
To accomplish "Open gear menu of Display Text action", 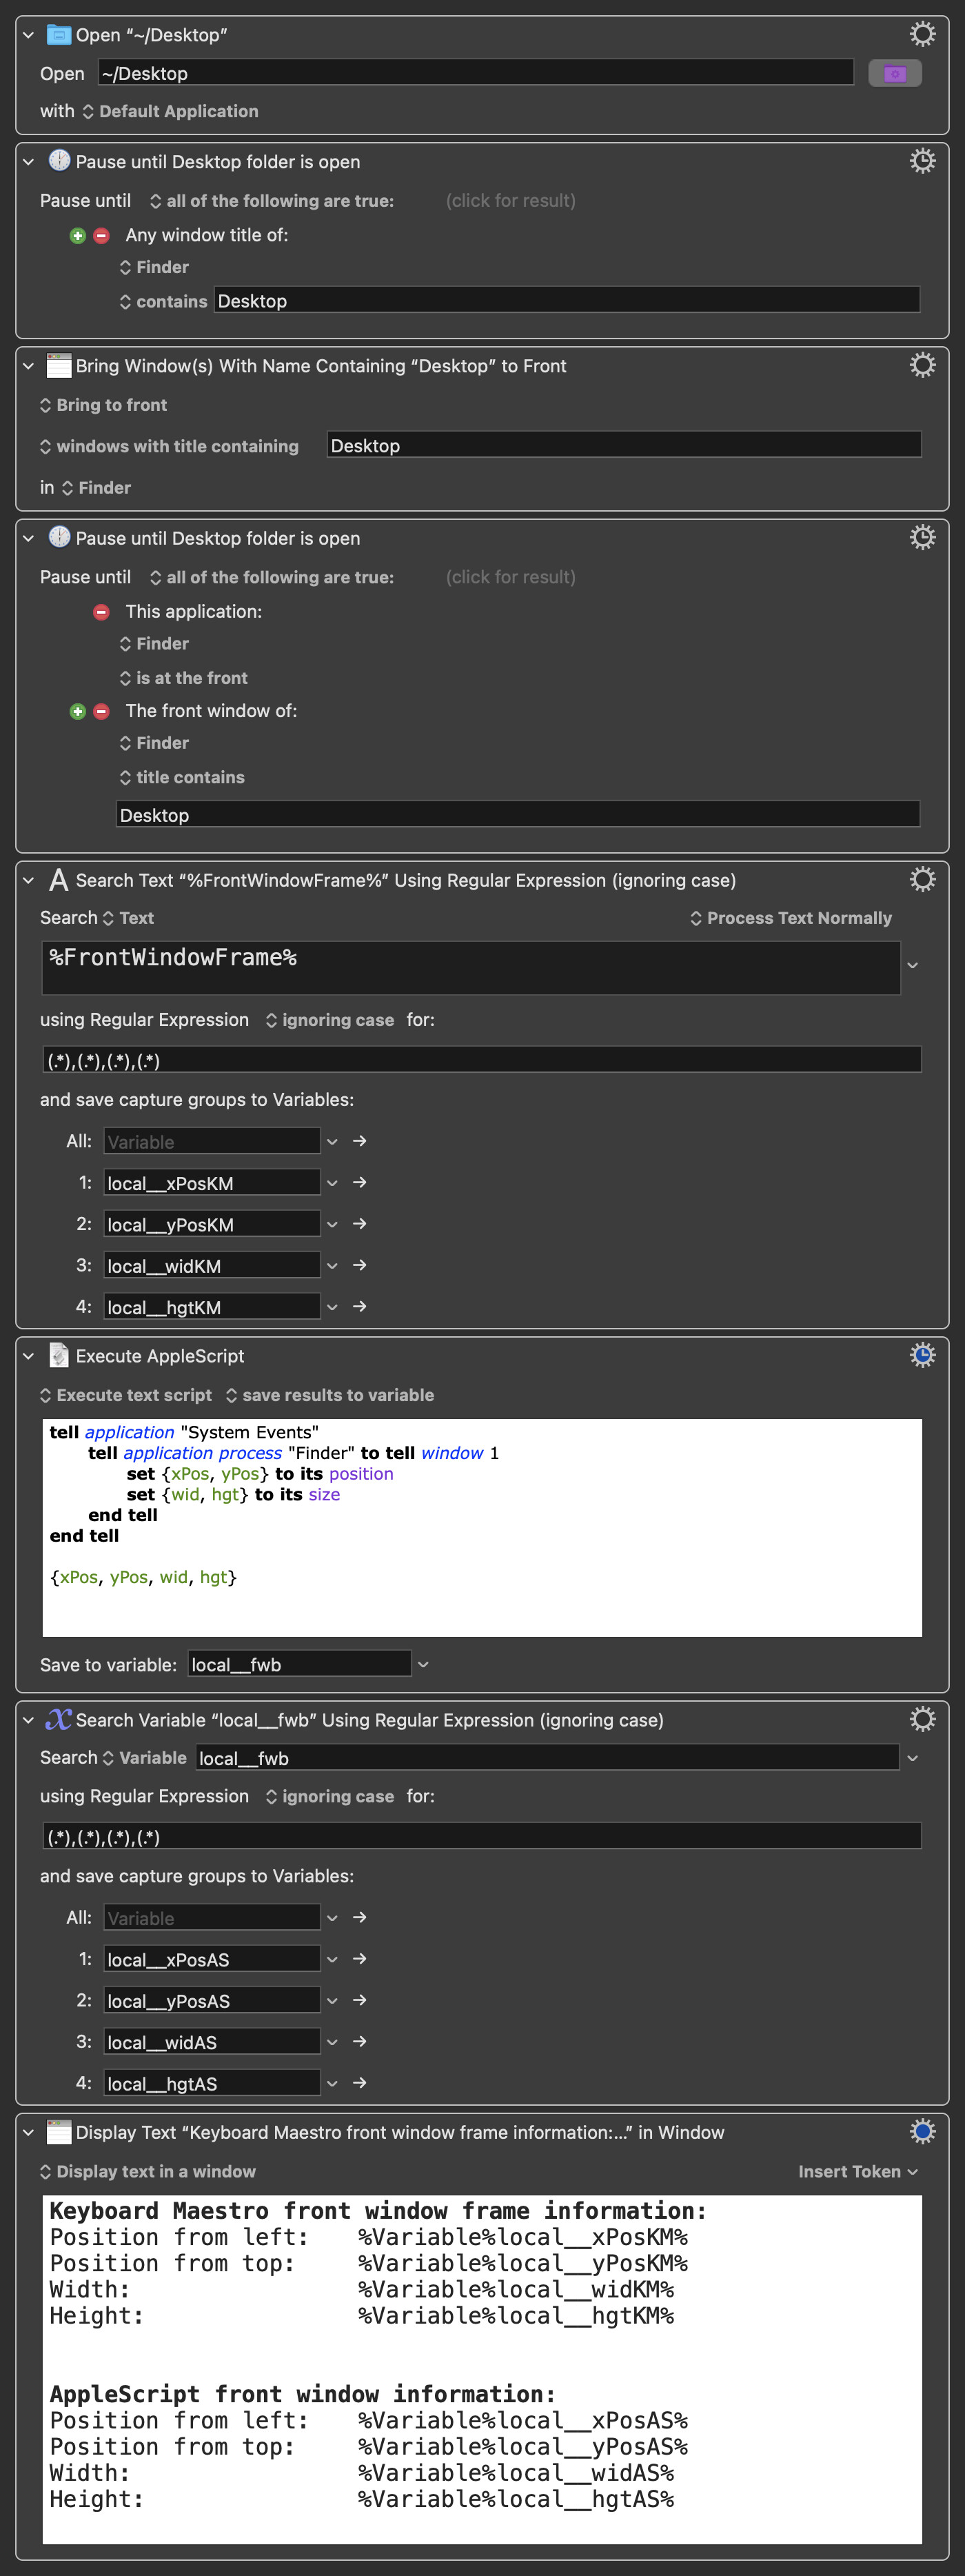I will pyautogui.click(x=922, y=2131).
